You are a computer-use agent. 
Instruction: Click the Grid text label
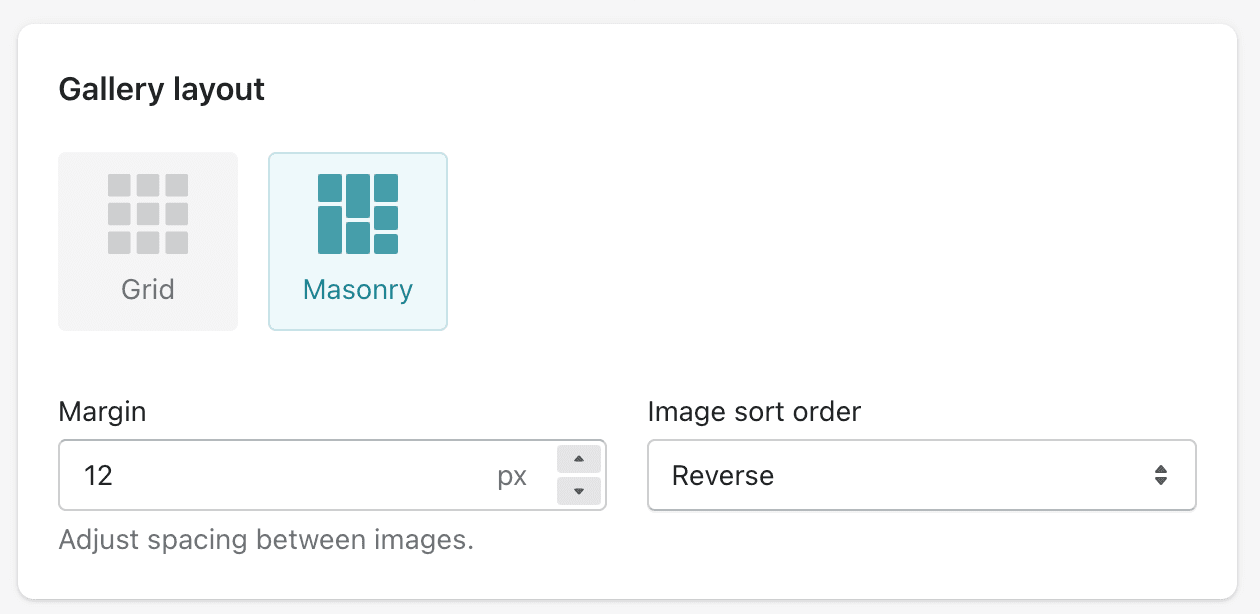pyautogui.click(x=148, y=290)
